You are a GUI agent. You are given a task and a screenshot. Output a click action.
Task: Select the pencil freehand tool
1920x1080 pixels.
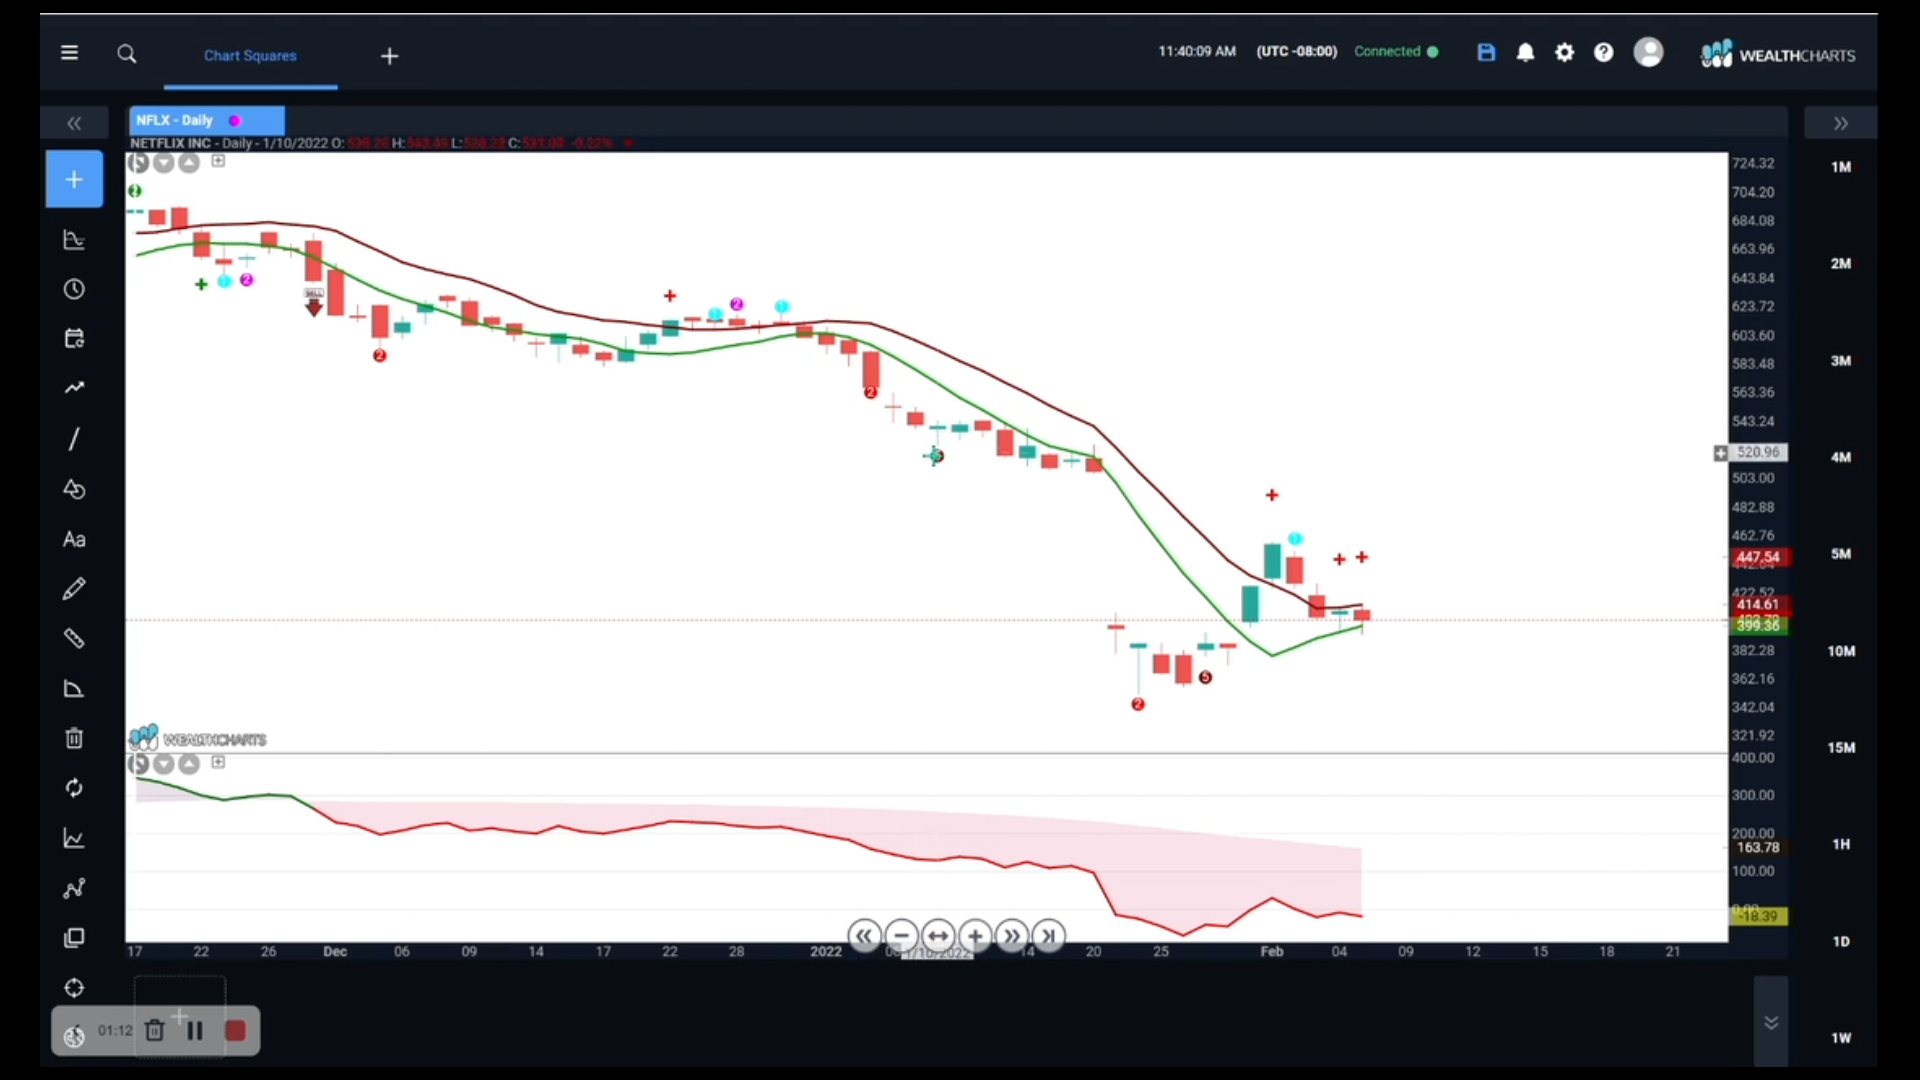coord(74,589)
